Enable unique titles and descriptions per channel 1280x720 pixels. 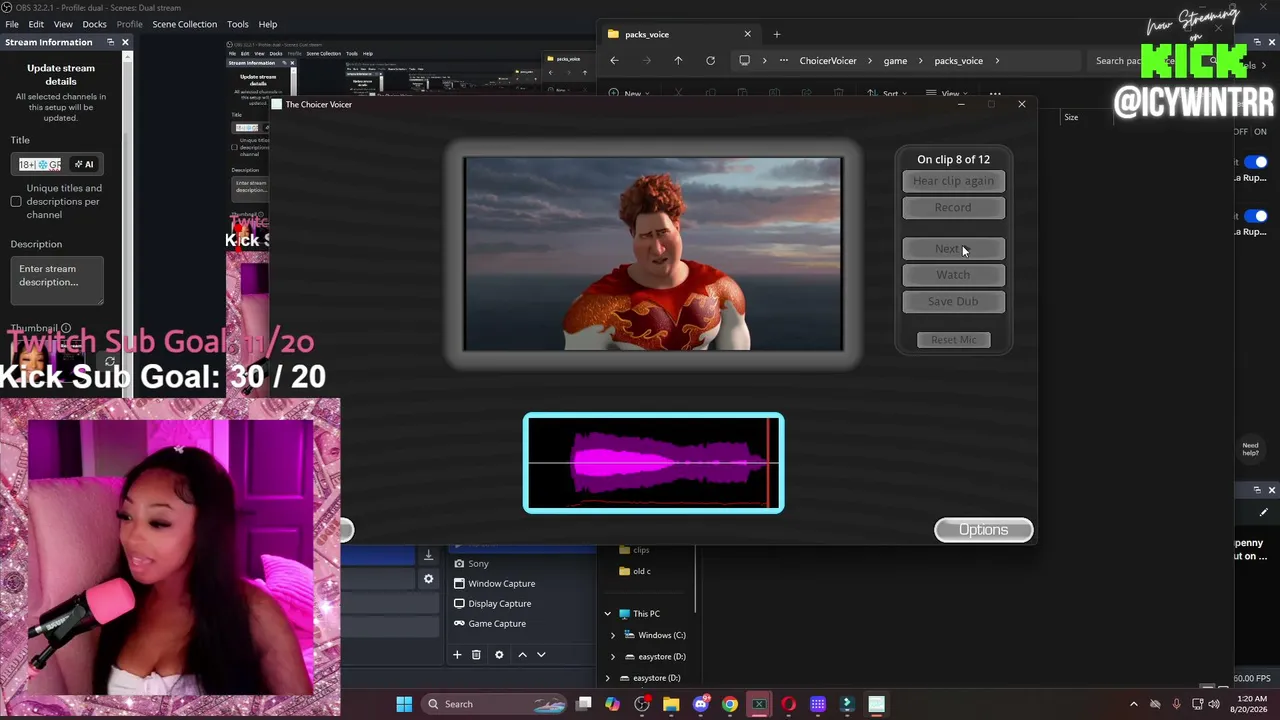click(x=16, y=201)
